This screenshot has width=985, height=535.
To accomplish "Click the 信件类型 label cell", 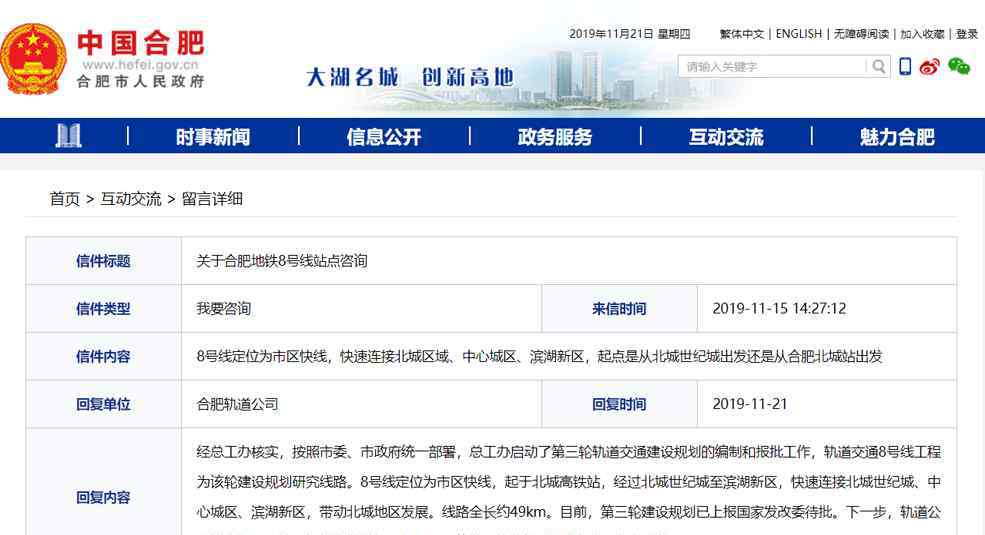I will pos(104,308).
